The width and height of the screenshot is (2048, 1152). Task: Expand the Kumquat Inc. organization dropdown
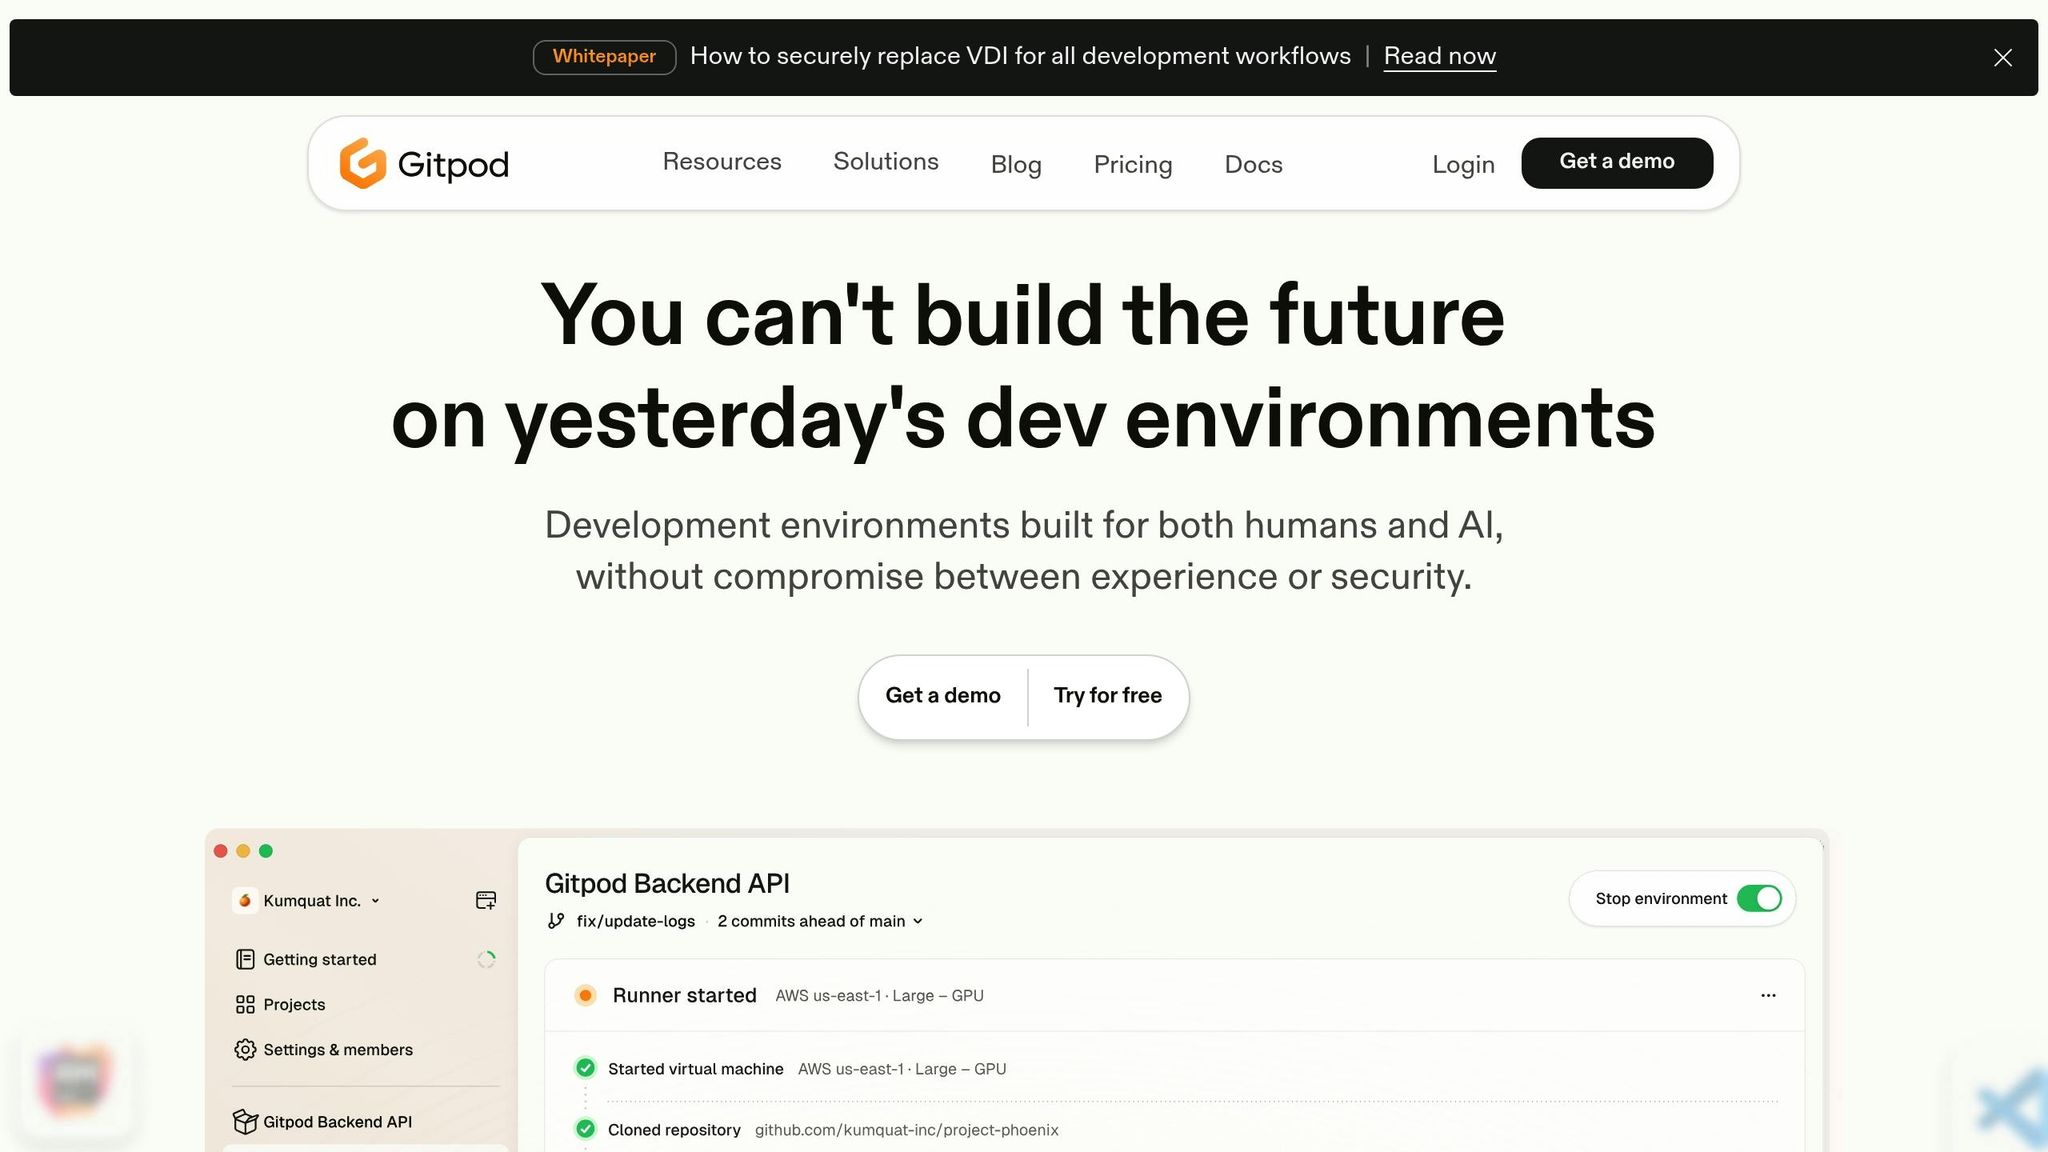[x=375, y=901]
